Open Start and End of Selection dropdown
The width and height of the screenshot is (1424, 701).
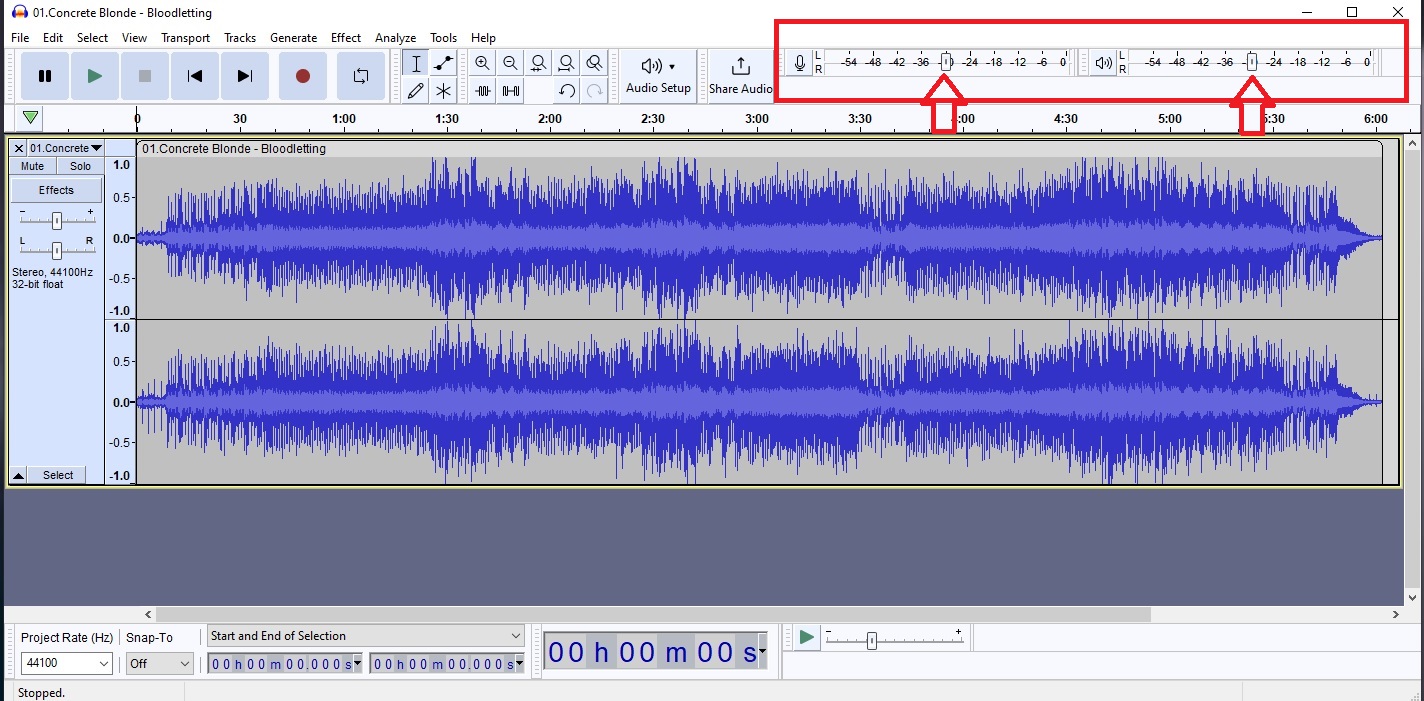365,636
